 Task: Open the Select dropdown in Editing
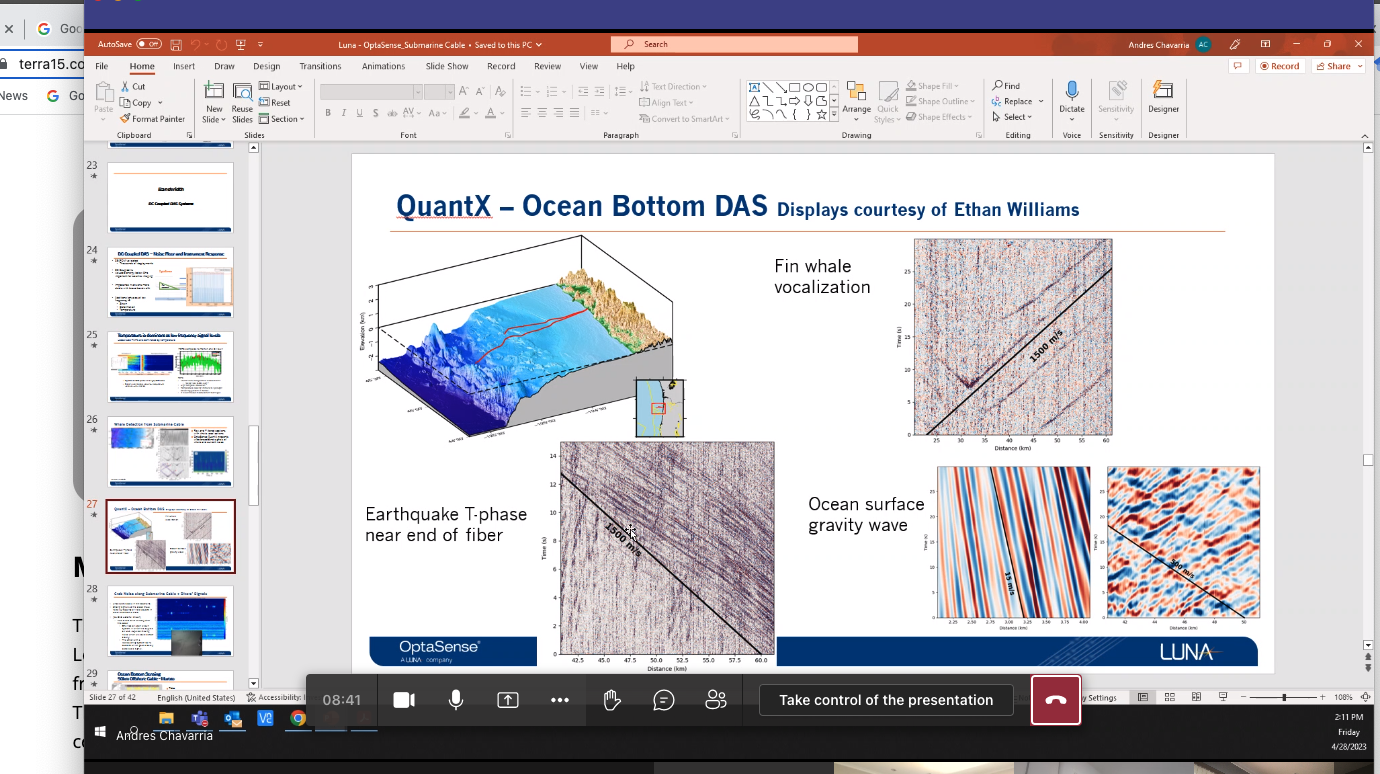pos(1010,117)
